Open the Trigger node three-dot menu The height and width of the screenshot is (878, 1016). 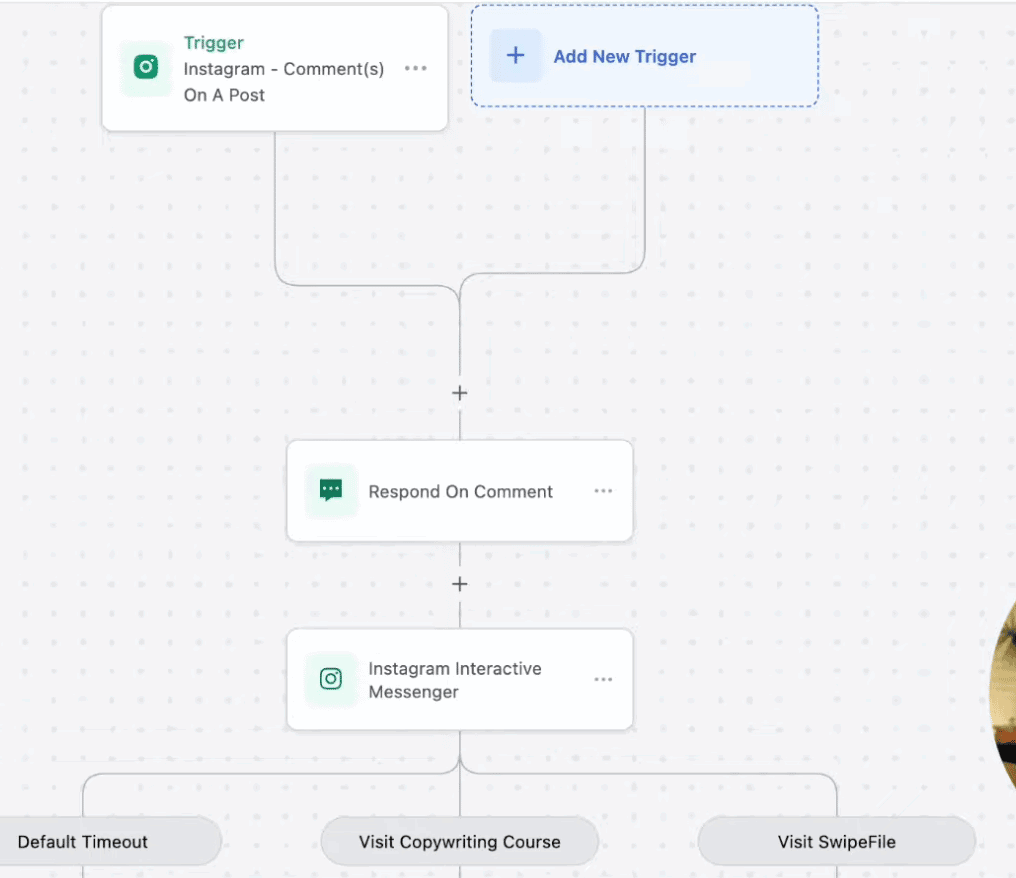point(415,68)
